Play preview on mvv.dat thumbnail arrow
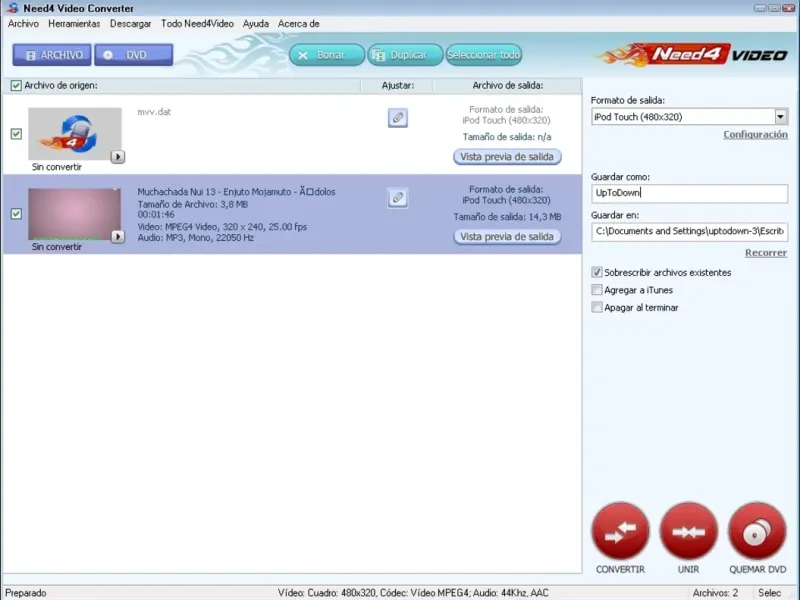This screenshot has height=600, width=800. pyautogui.click(x=118, y=157)
